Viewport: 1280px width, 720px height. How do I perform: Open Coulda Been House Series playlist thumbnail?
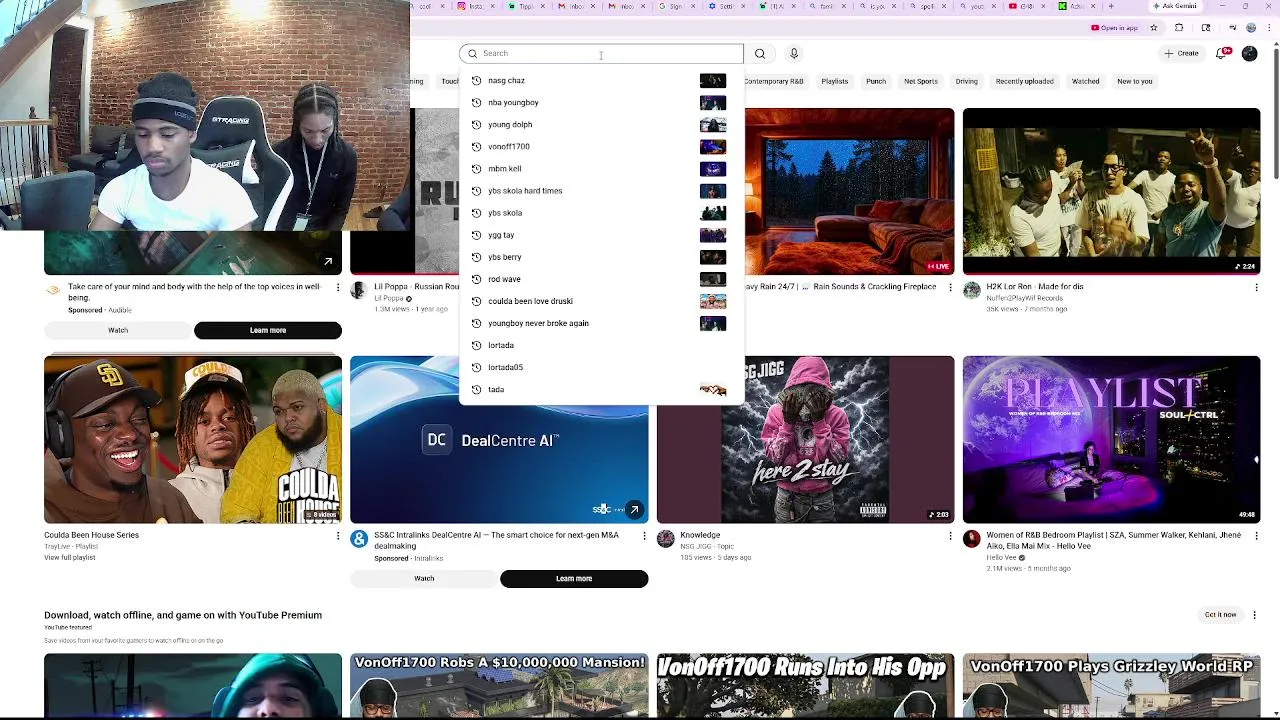click(193, 439)
